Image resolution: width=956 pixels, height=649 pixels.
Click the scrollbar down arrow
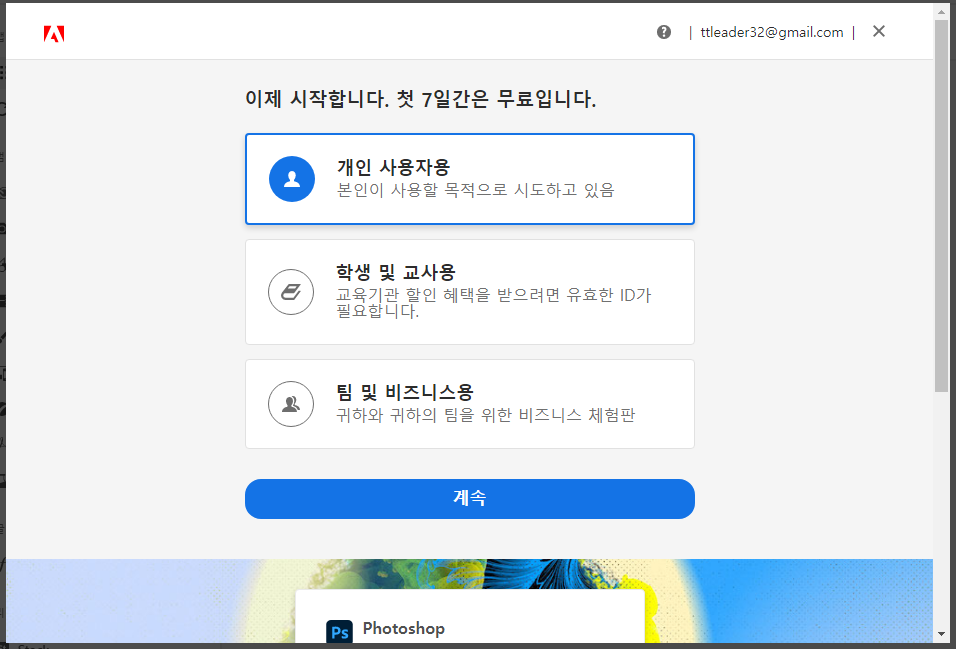tap(942, 635)
